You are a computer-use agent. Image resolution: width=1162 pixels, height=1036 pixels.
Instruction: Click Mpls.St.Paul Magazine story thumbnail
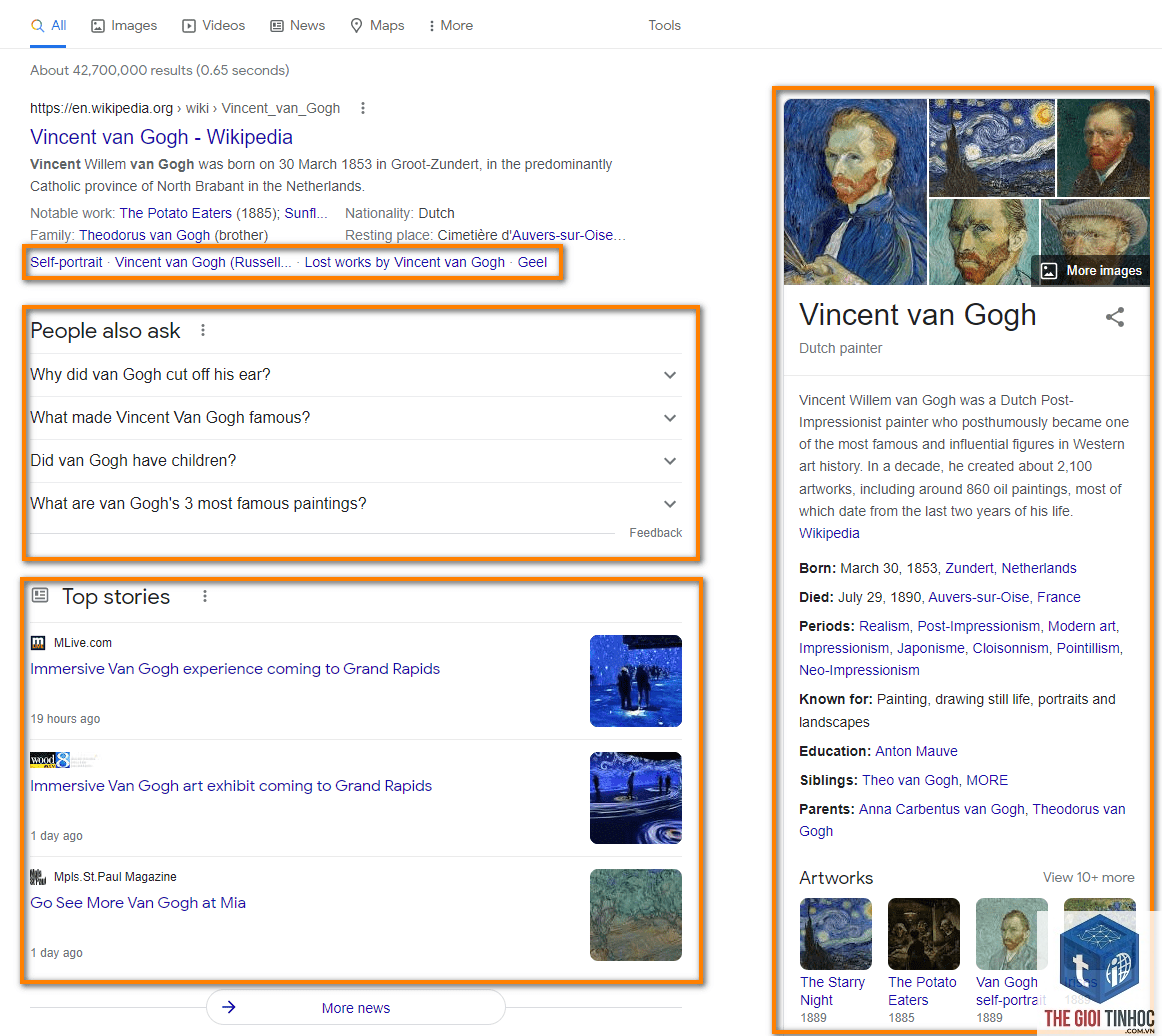click(636, 915)
